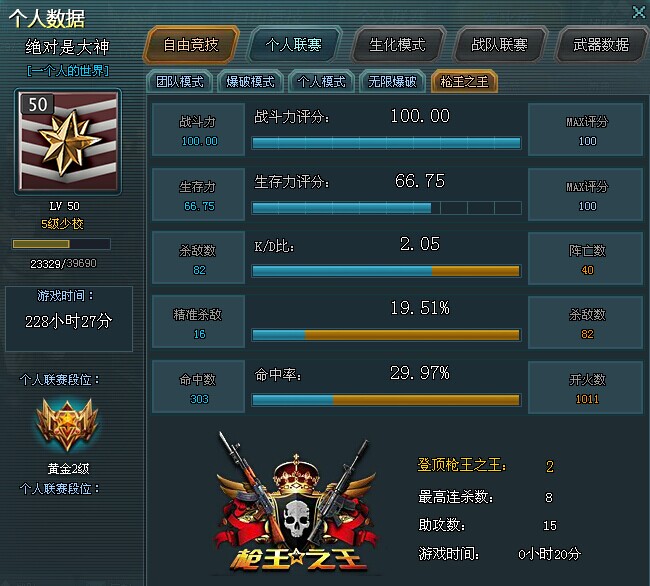Select the 团队模式 sub-tab

coord(180,82)
